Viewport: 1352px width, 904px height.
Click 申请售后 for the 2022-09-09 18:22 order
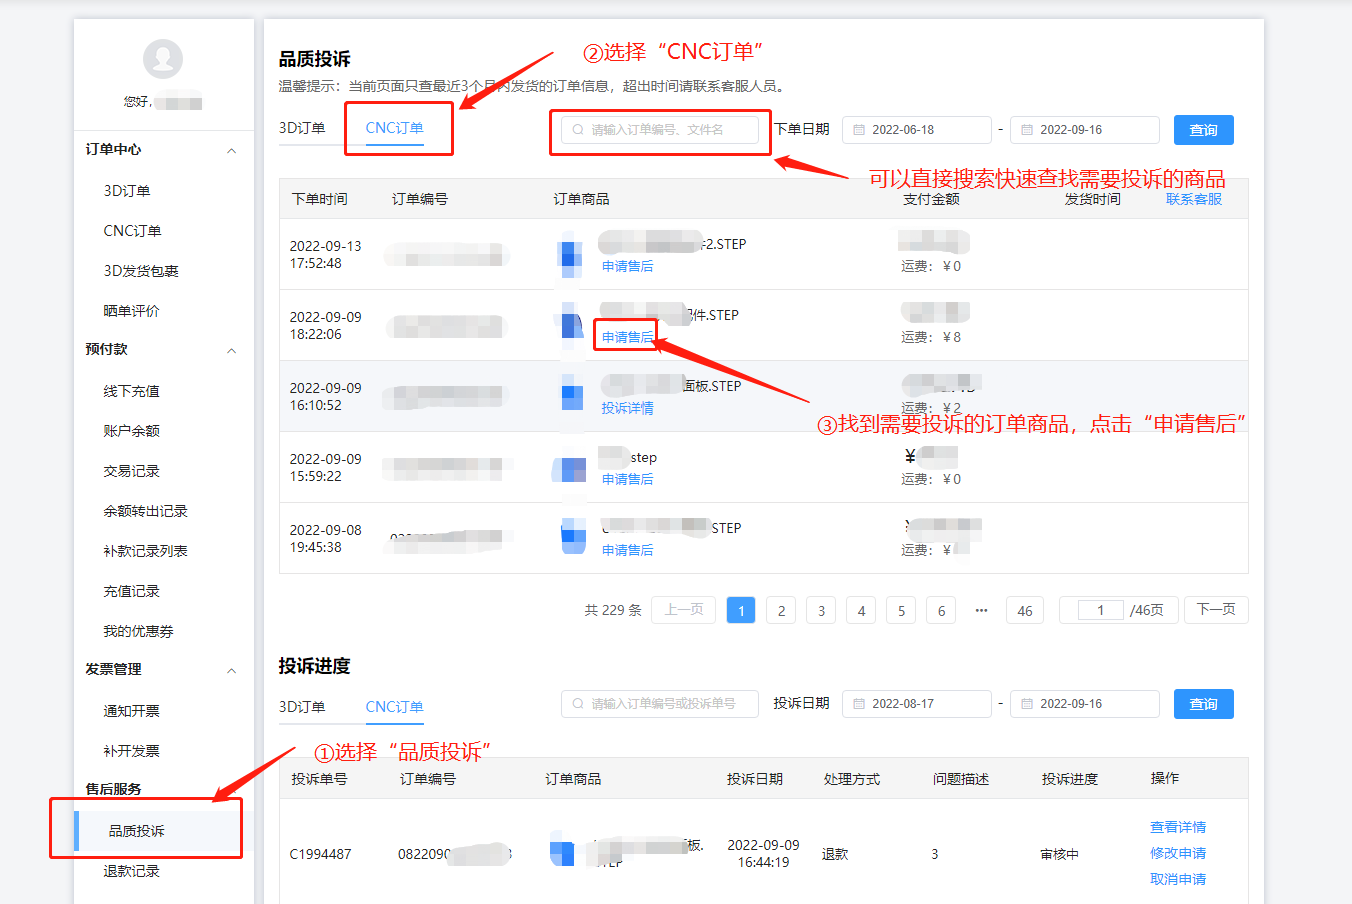pos(627,337)
